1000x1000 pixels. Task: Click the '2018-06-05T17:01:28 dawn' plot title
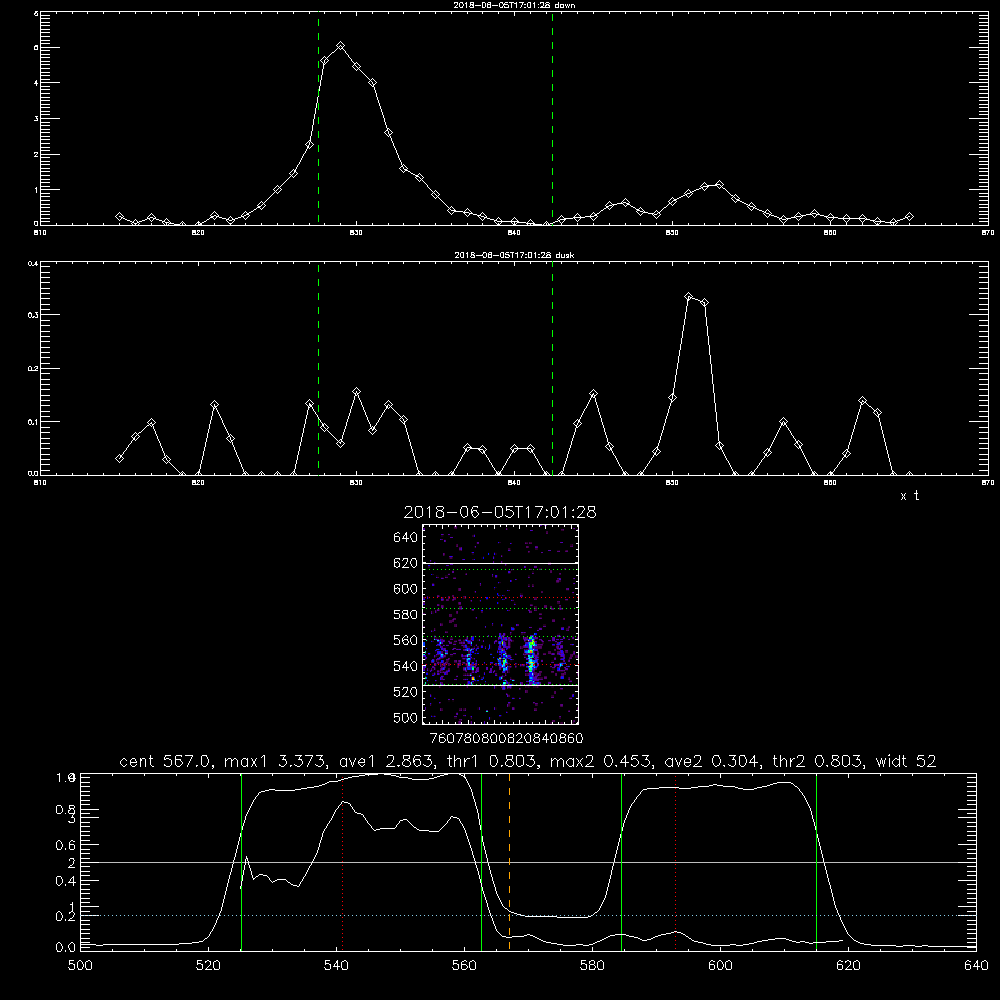click(x=514, y=5)
